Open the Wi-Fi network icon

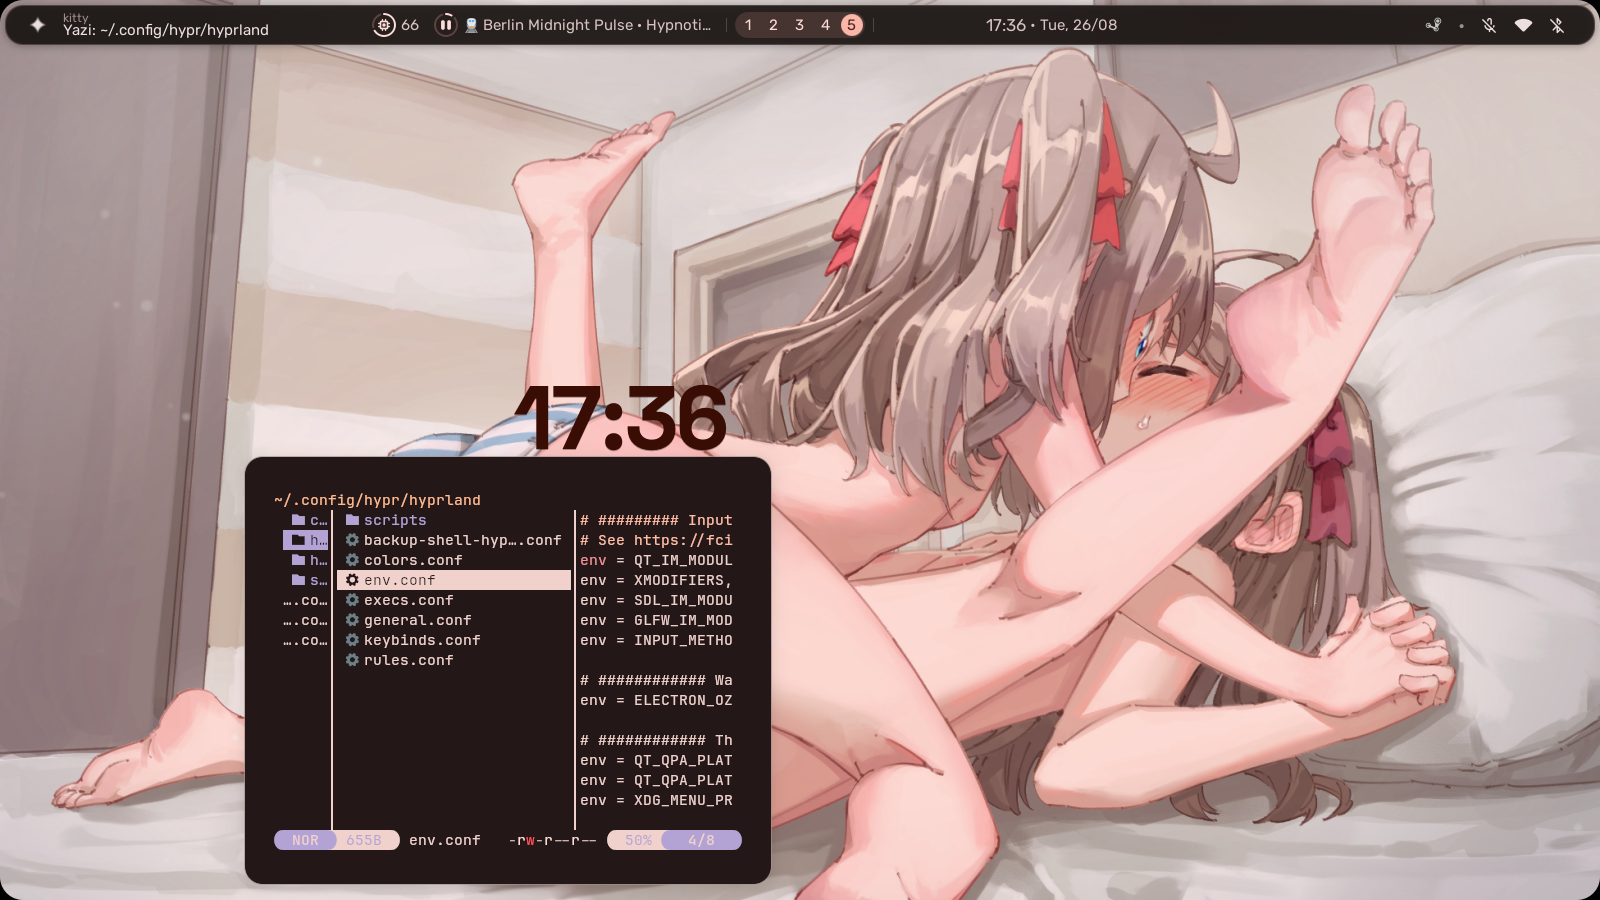[x=1523, y=25]
